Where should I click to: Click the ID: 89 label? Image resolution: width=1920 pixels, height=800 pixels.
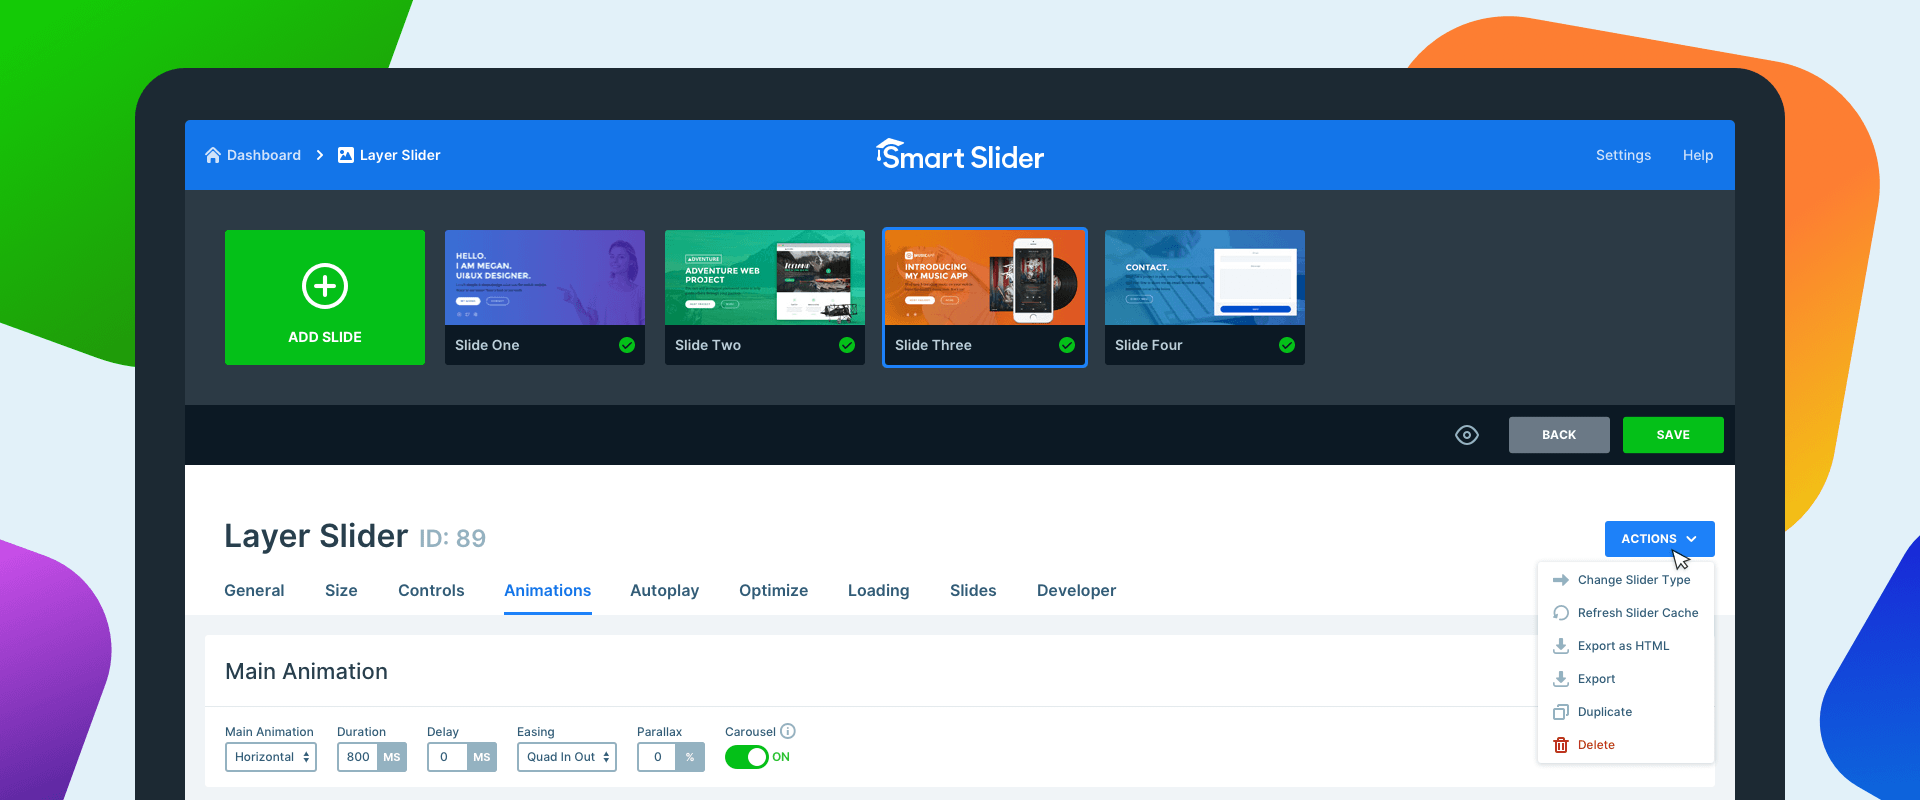point(452,539)
